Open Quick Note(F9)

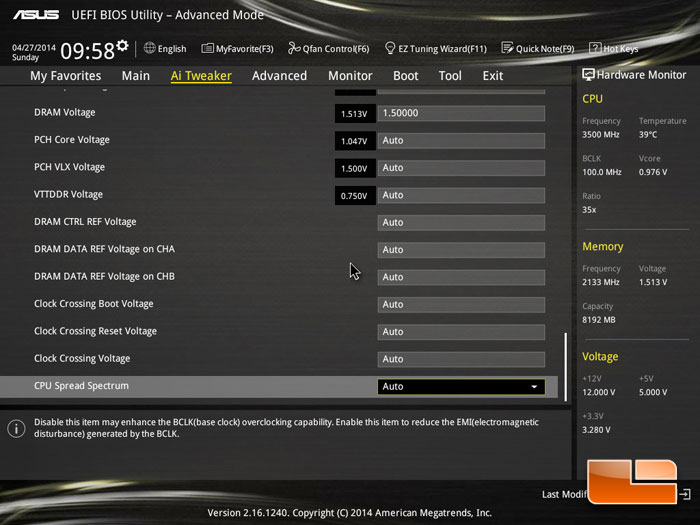tap(538, 49)
